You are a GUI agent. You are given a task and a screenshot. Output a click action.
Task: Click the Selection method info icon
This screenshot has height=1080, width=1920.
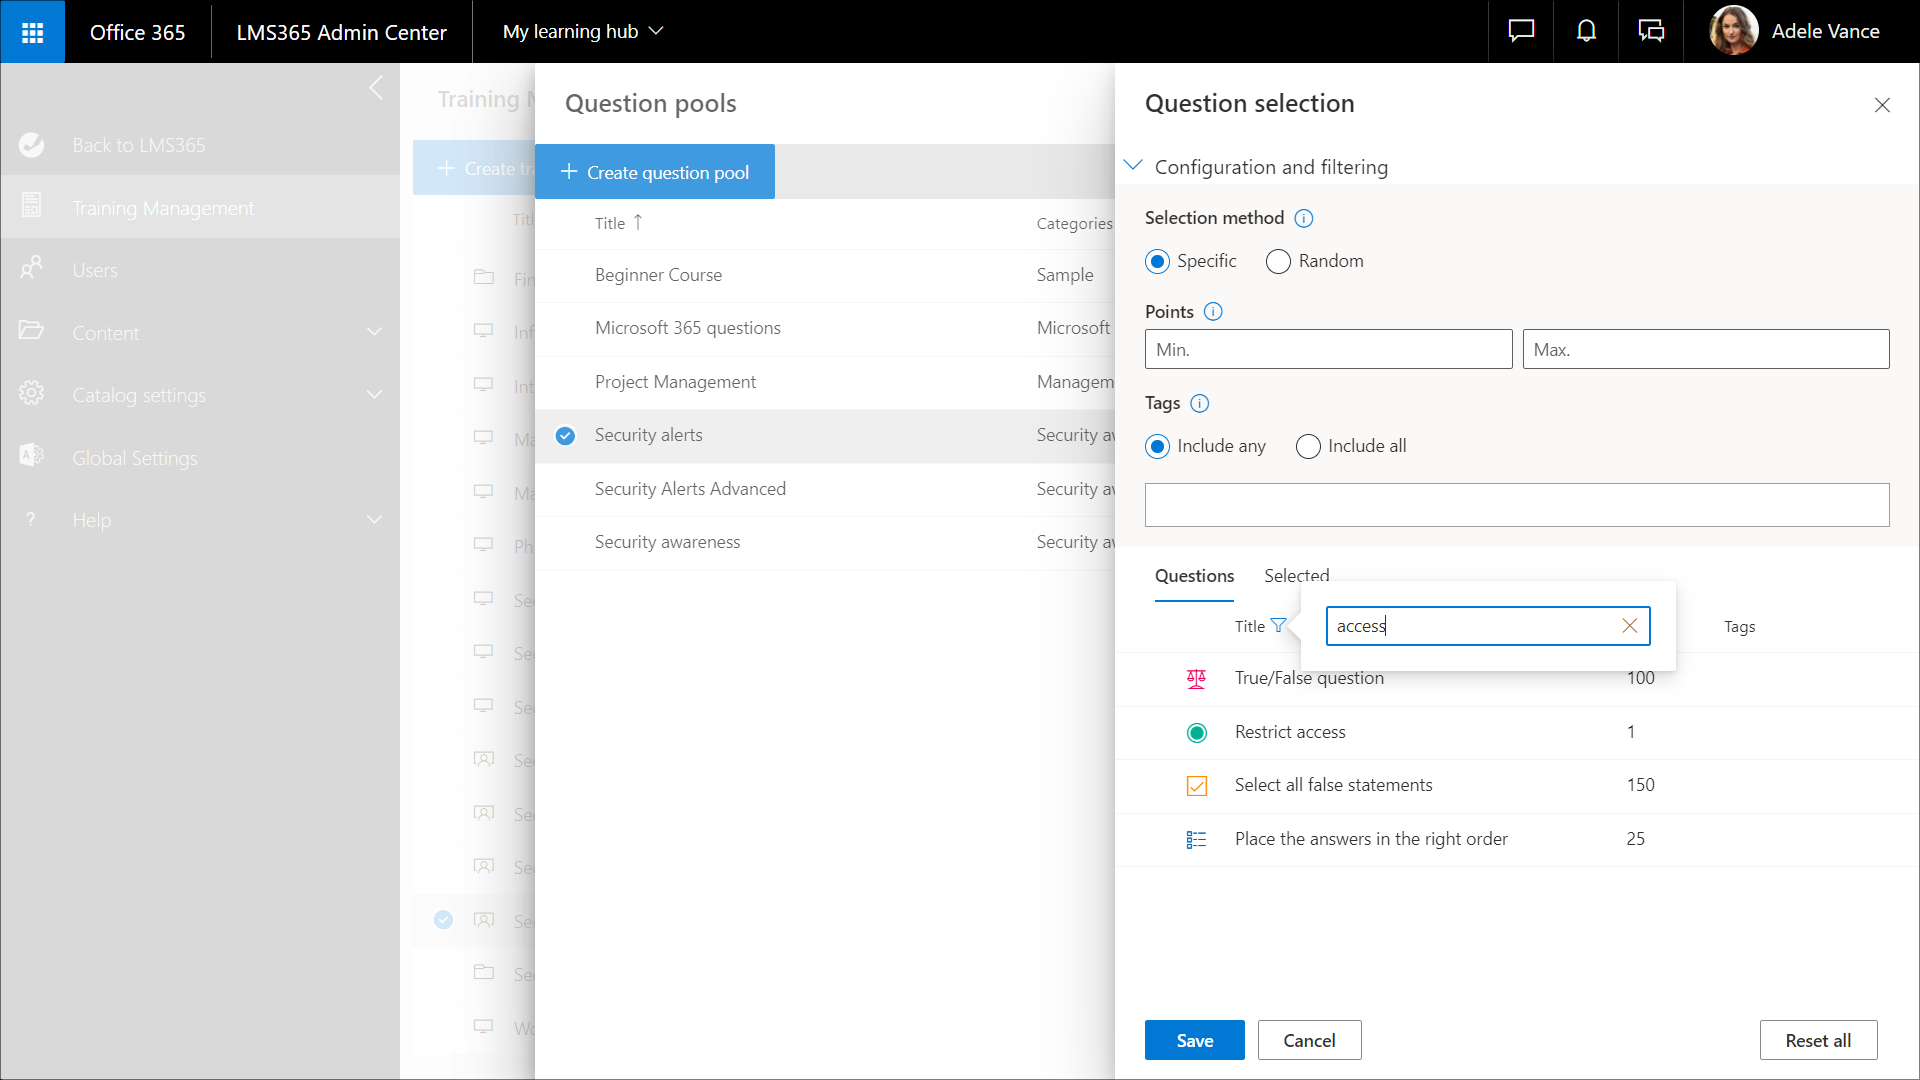pyautogui.click(x=1304, y=218)
